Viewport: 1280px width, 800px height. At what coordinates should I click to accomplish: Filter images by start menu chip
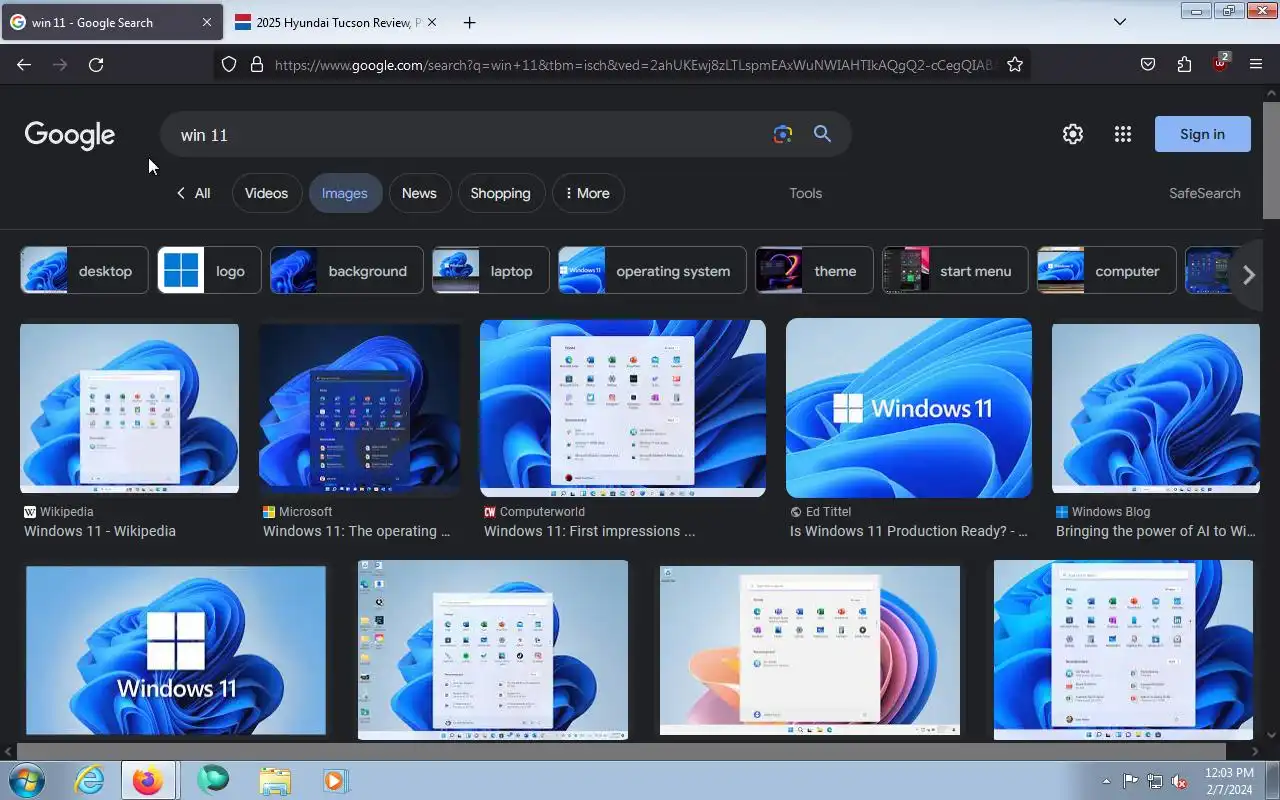[x=954, y=270]
